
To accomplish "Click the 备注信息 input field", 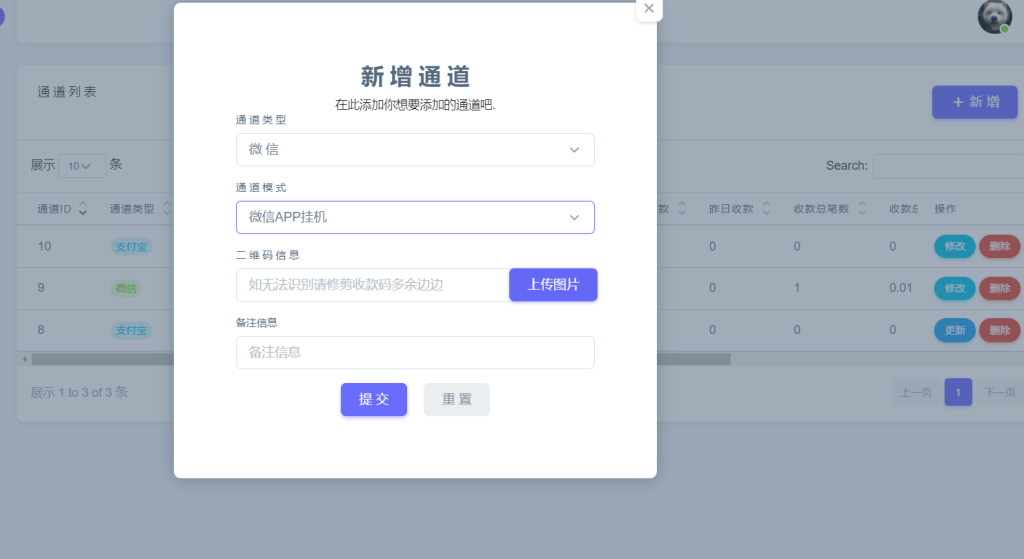I will tap(415, 352).
